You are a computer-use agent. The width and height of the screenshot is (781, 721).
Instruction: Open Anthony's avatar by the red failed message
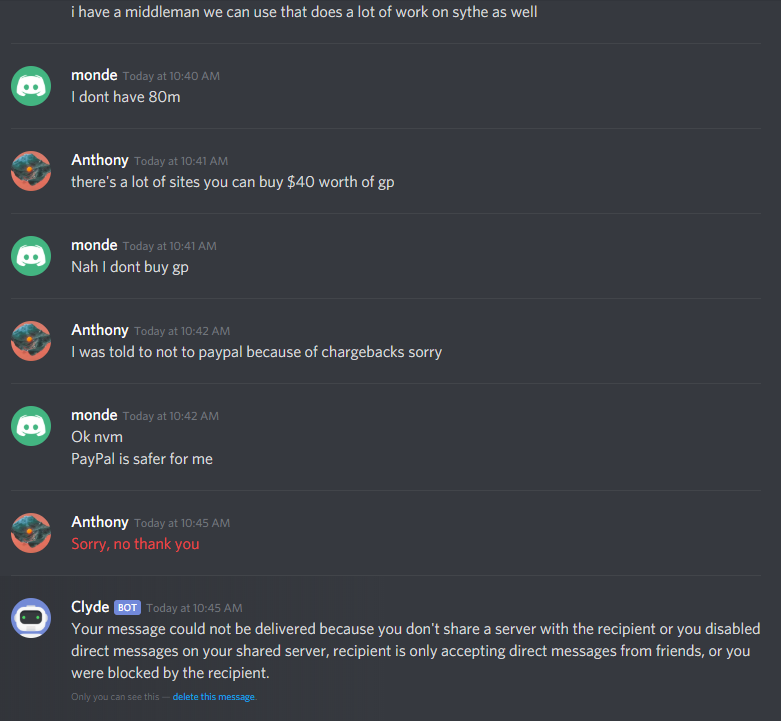click(31, 533)
